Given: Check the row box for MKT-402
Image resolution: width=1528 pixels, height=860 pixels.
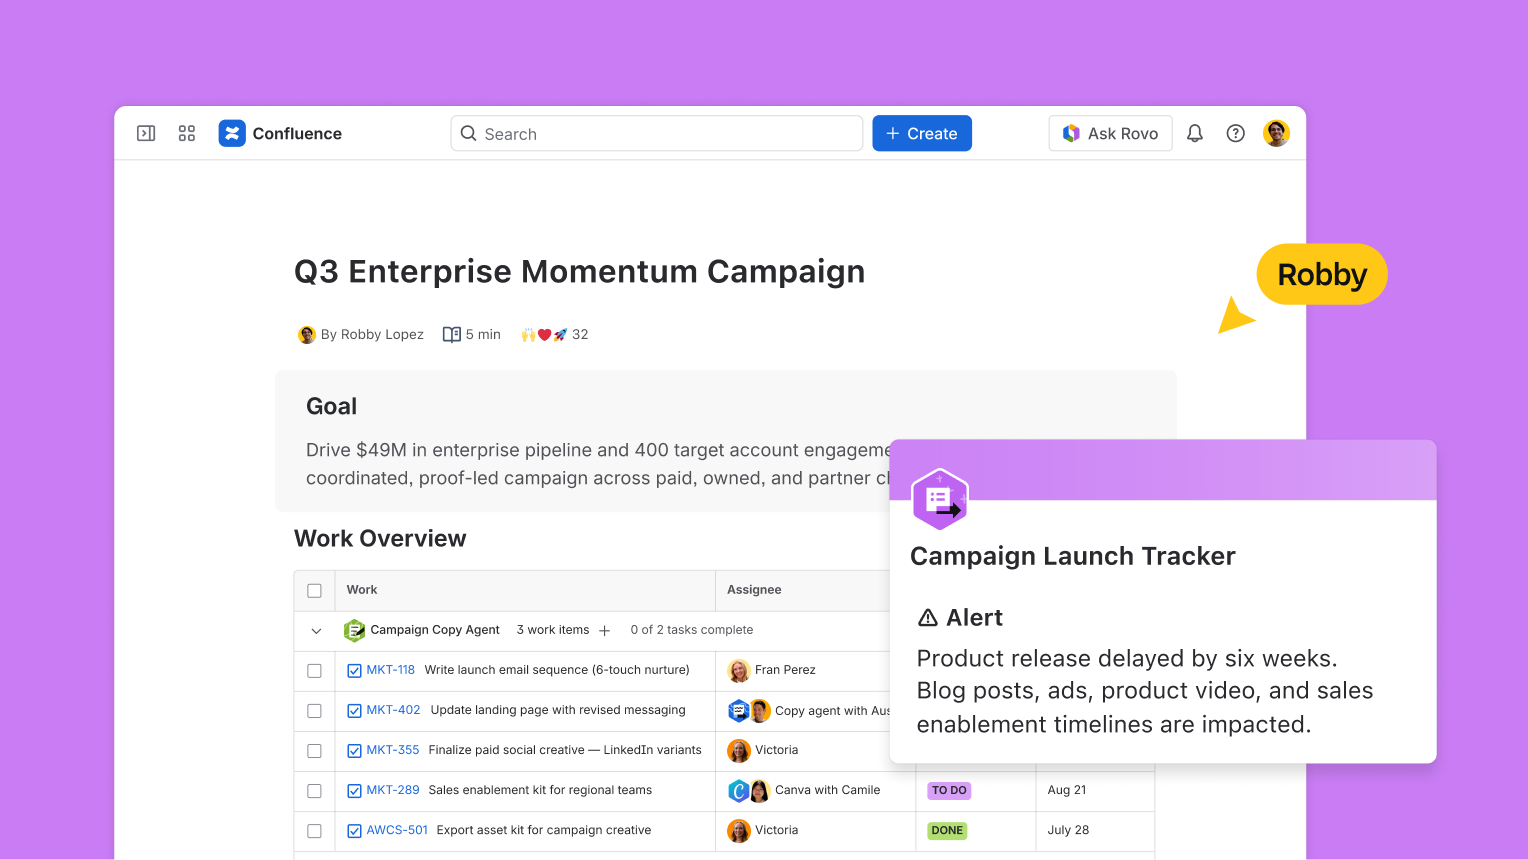Looking at the screenshot, I should 314,711.
